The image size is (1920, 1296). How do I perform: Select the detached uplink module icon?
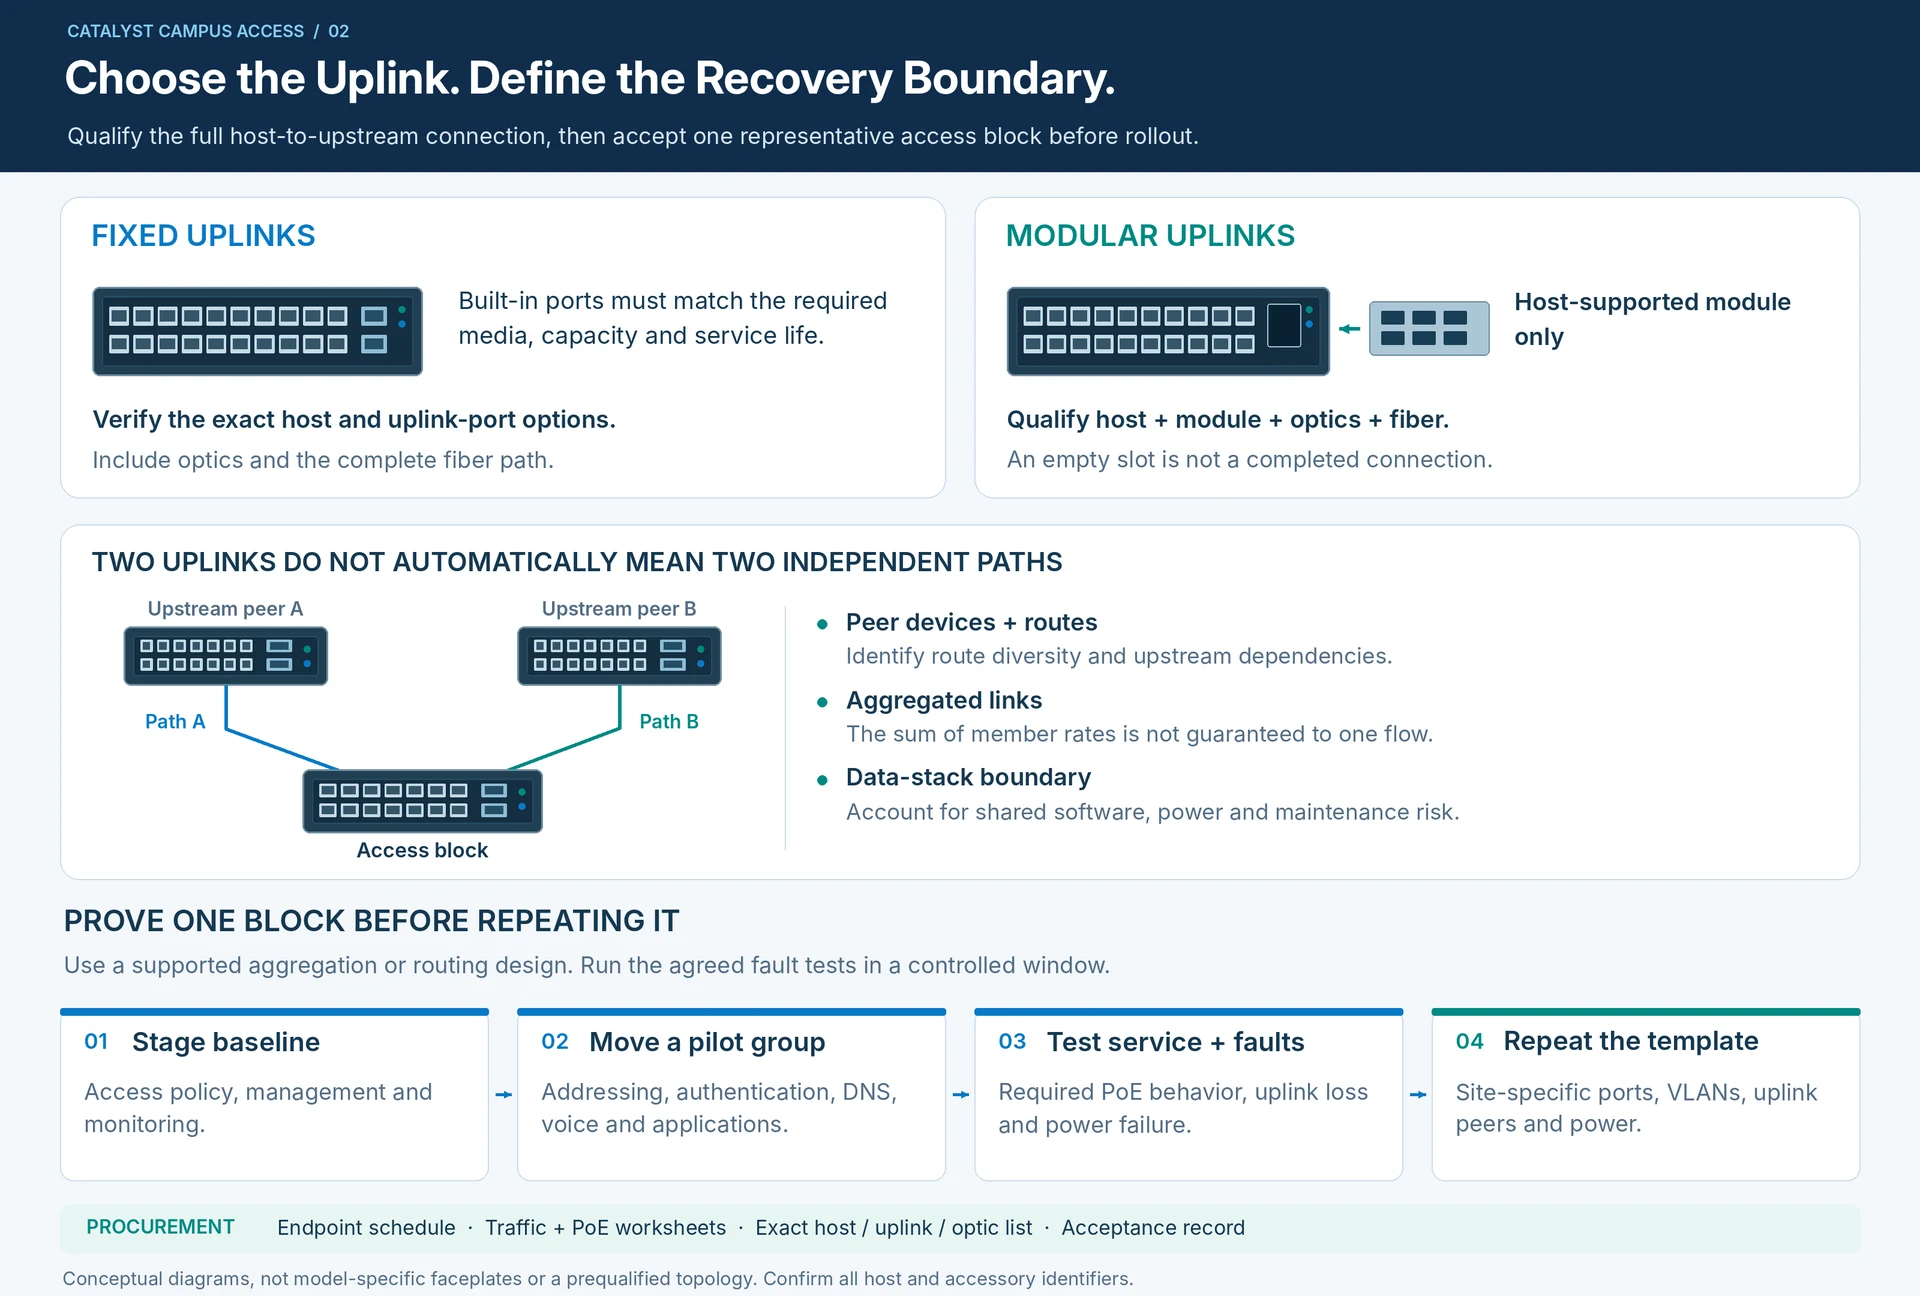tap(1428, 328)
